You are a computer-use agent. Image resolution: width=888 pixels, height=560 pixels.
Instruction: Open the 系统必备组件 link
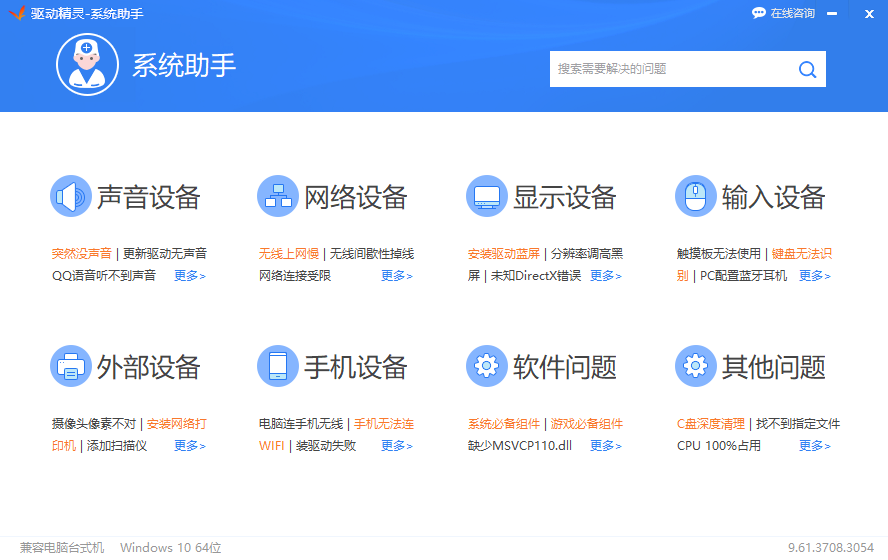pyautogui.click(x=504, y=424)
